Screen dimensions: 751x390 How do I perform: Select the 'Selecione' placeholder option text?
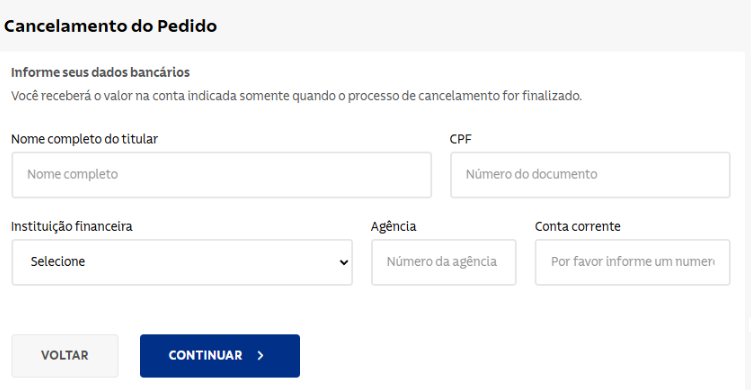click(58, 262)
